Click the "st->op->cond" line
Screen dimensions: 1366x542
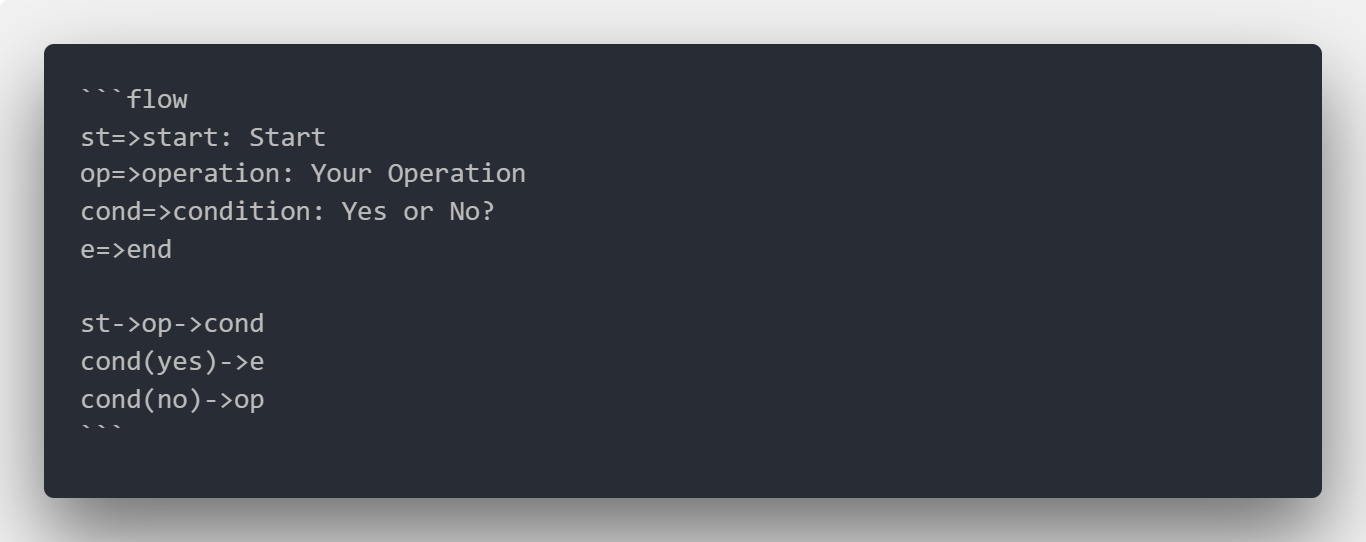(172, 324)
